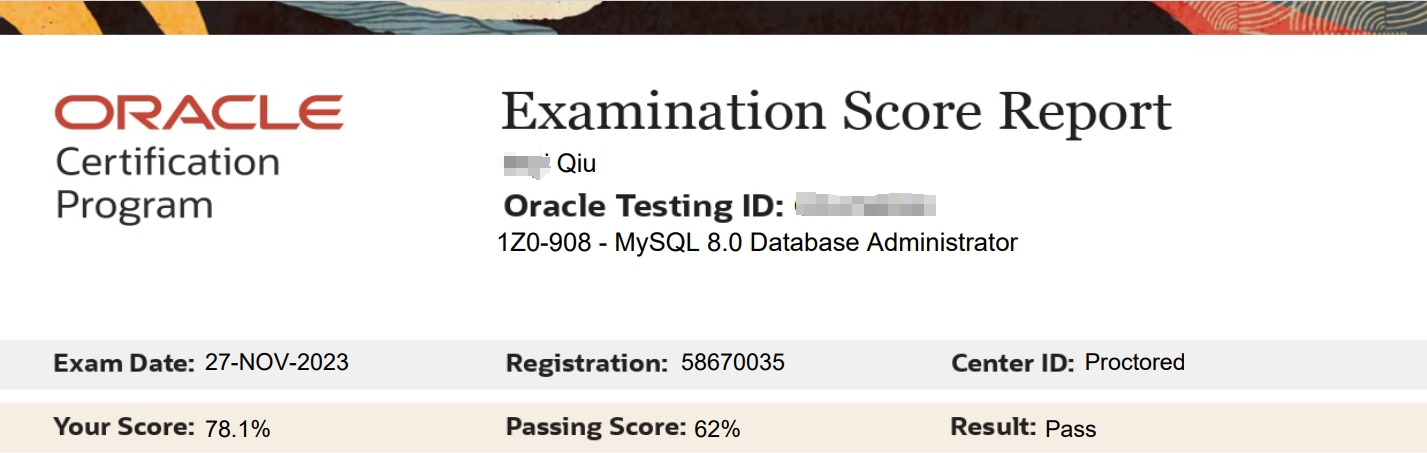Click the red ORACLE logo

(199, 113)
